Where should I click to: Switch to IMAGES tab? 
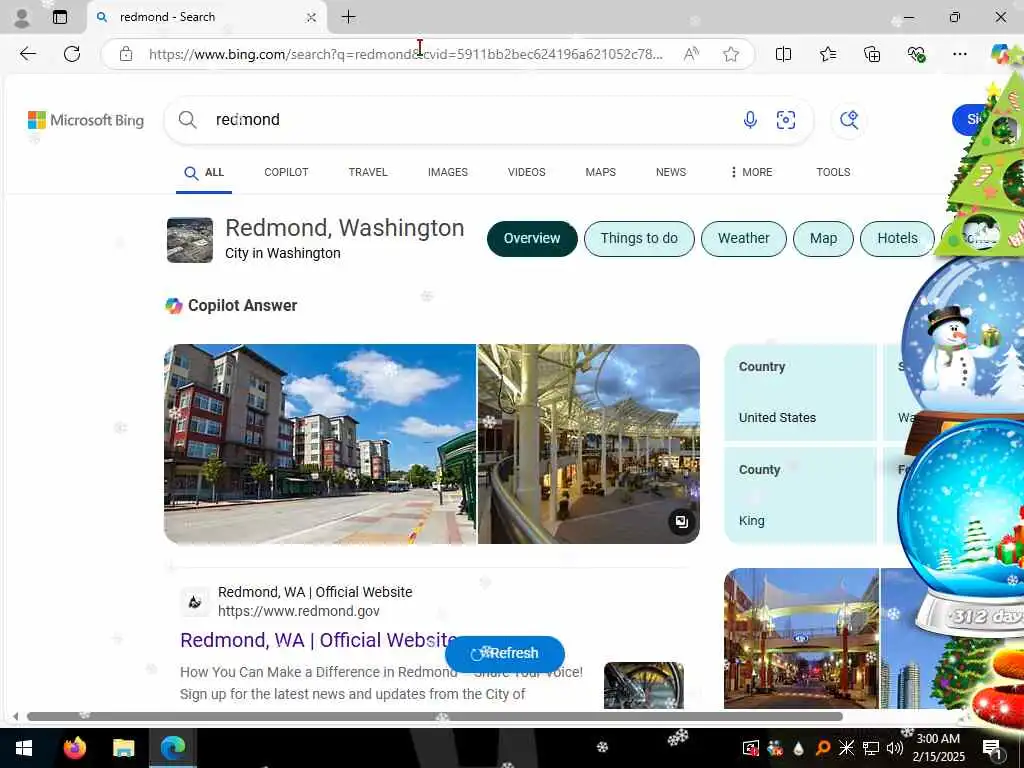[447, 172]
